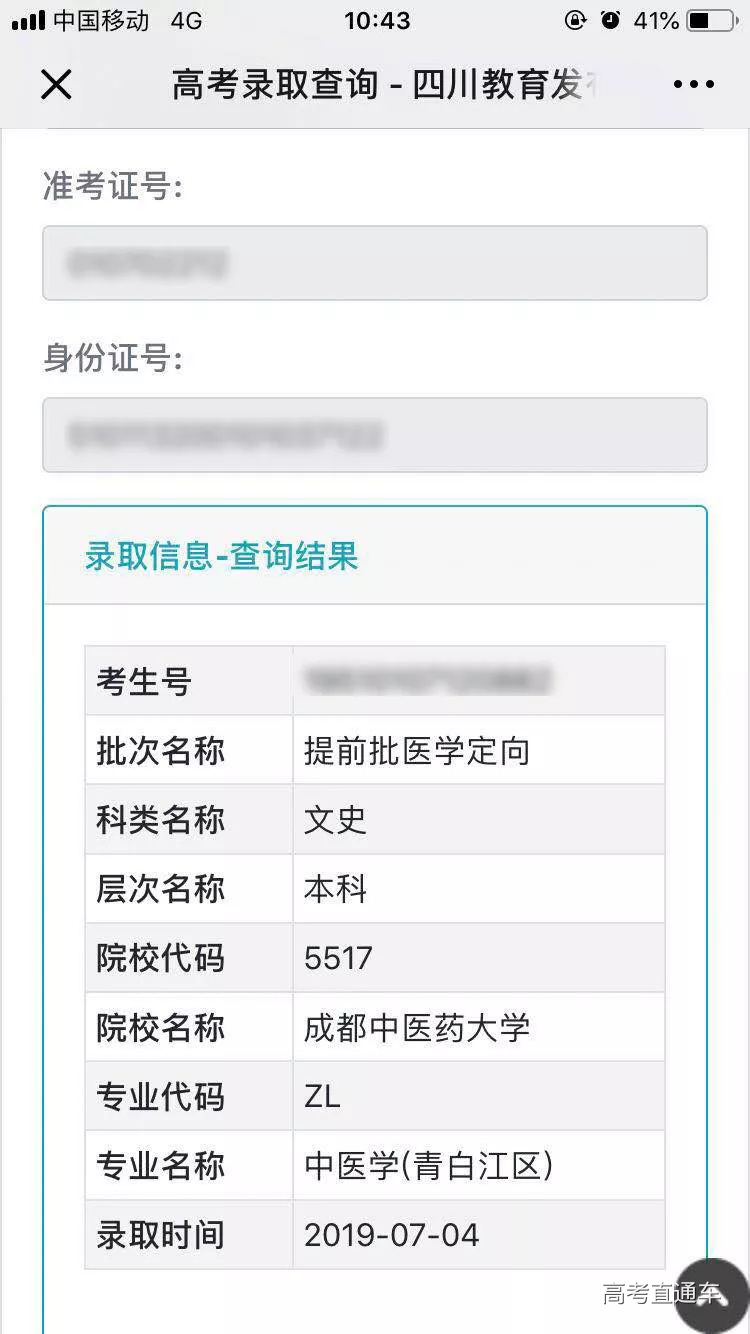Tap the scroll-to-top floating button
This screenshot has height=1334, width=750.
(x=710, y=1294)
